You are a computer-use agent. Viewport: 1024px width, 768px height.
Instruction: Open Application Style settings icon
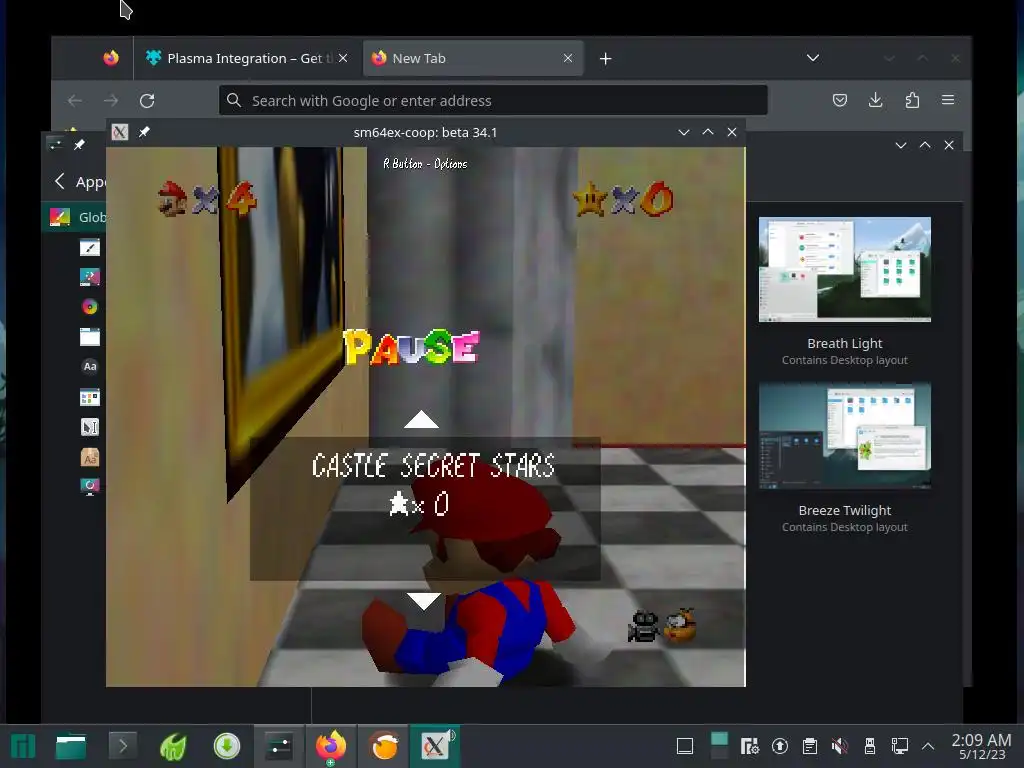point(89,248)
